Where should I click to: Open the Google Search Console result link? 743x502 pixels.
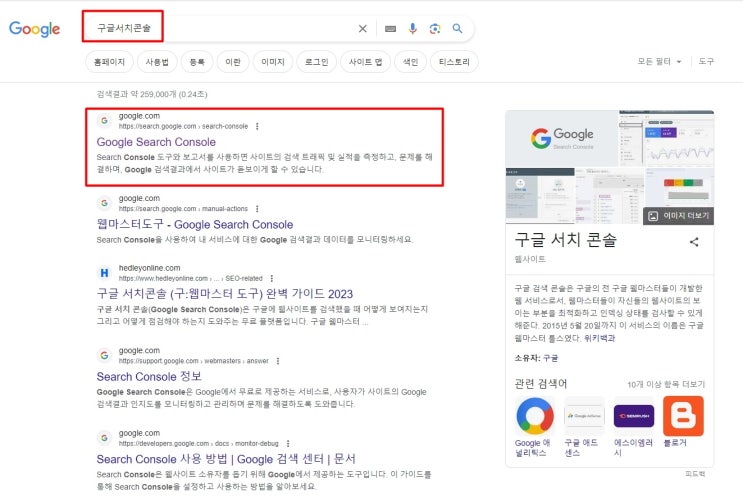coord(156,142)
